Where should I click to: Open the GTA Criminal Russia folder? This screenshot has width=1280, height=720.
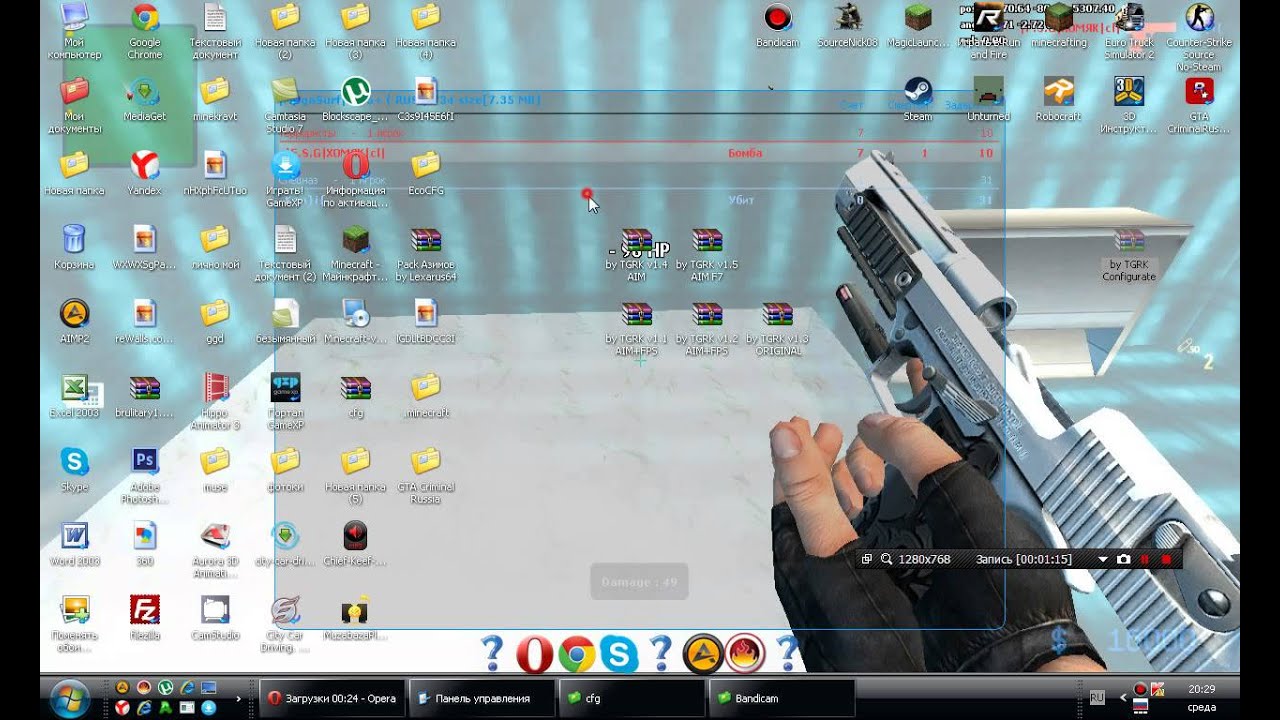(x=426, y=461)
